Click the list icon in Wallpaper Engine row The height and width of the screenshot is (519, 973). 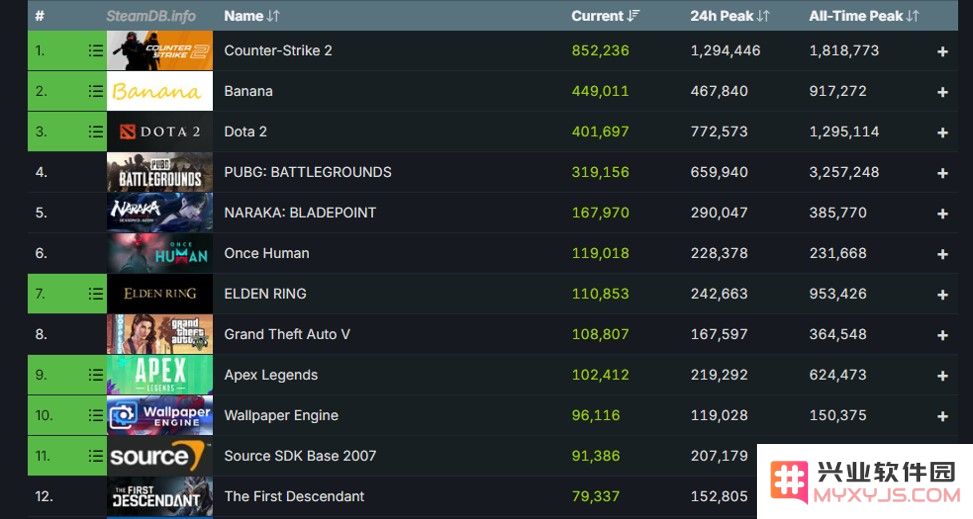click(96, 415)
